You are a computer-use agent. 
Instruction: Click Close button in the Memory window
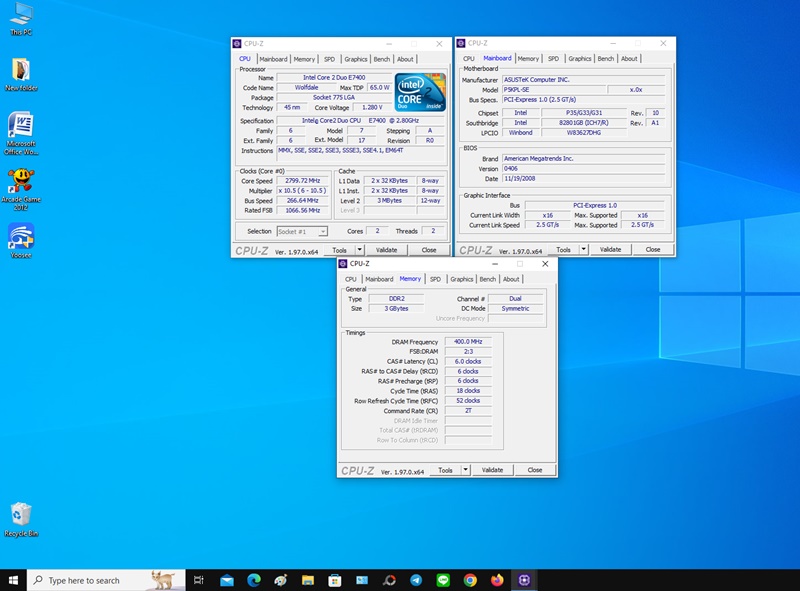(535, 470)
